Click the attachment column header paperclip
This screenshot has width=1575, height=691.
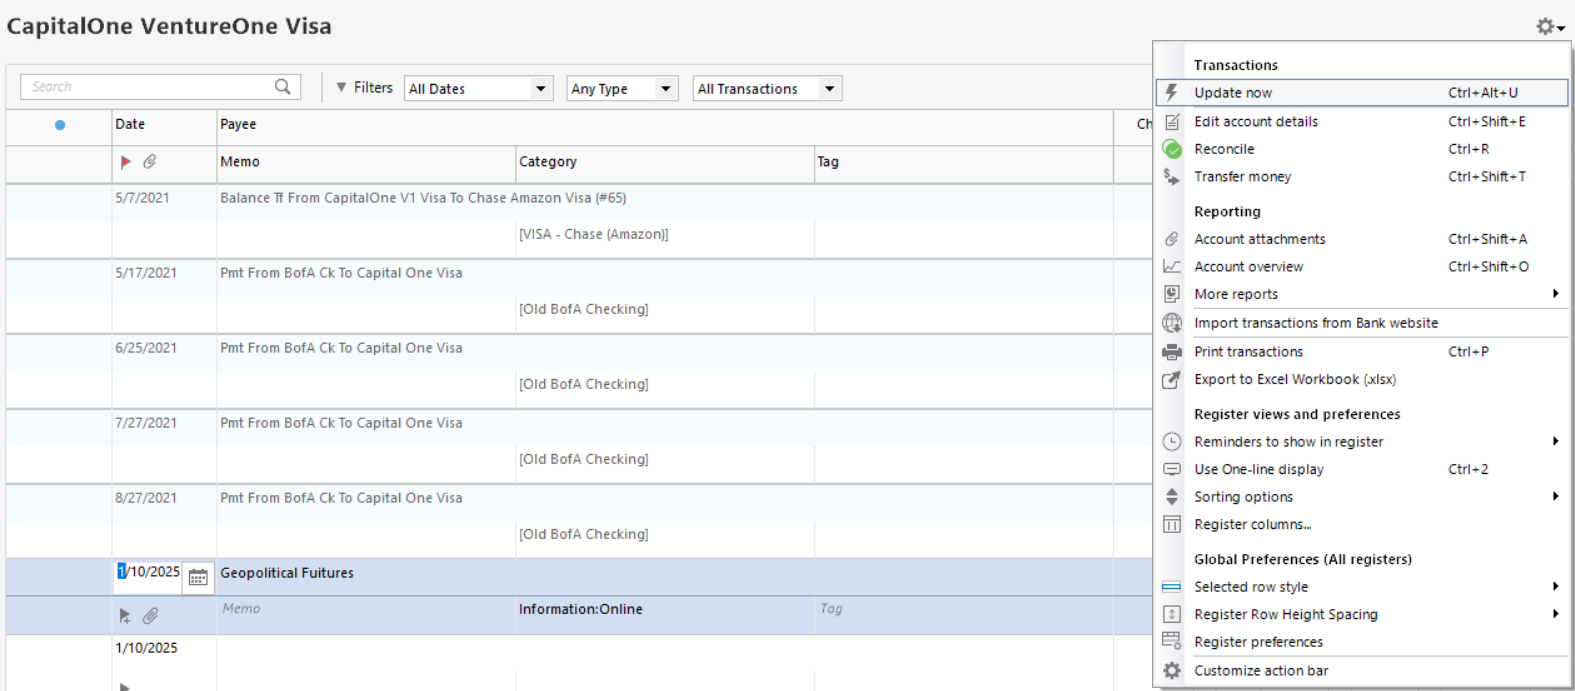click(x=150, y=162)
